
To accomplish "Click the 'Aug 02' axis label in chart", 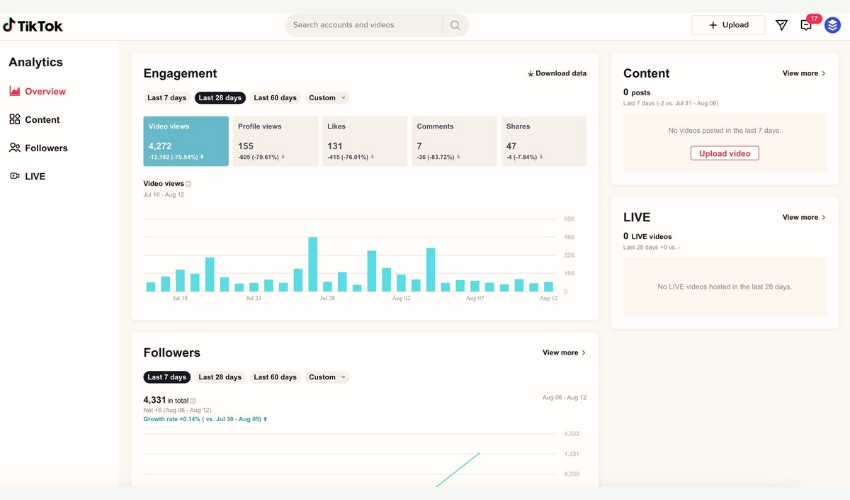I will coord(401,298).
